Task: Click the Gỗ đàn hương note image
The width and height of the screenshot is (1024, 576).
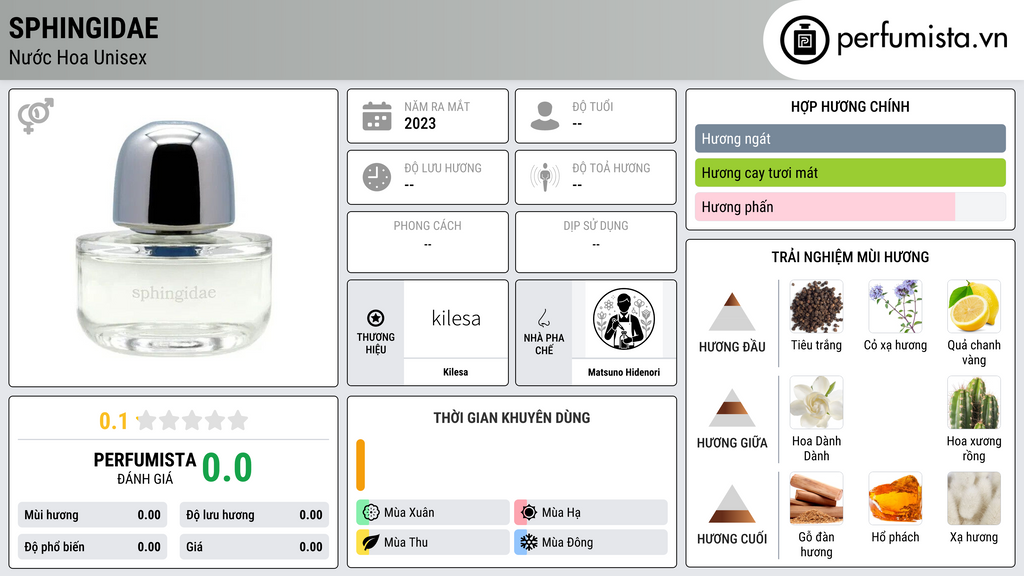Action: coord(816,499)
